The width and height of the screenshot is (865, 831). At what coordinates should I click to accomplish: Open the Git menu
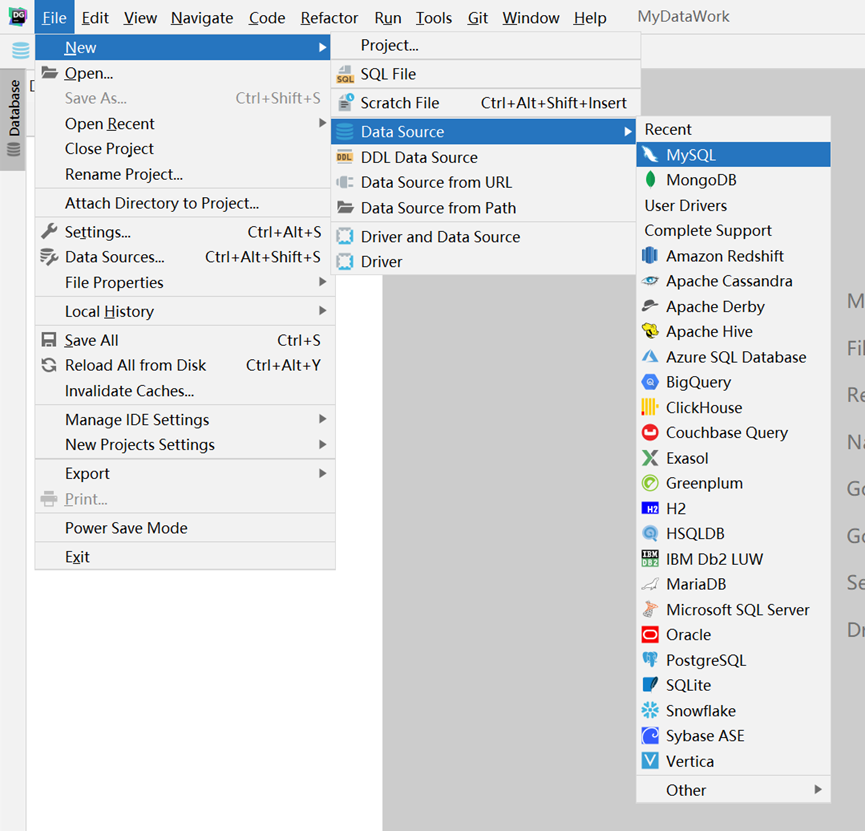pos(478,18)
